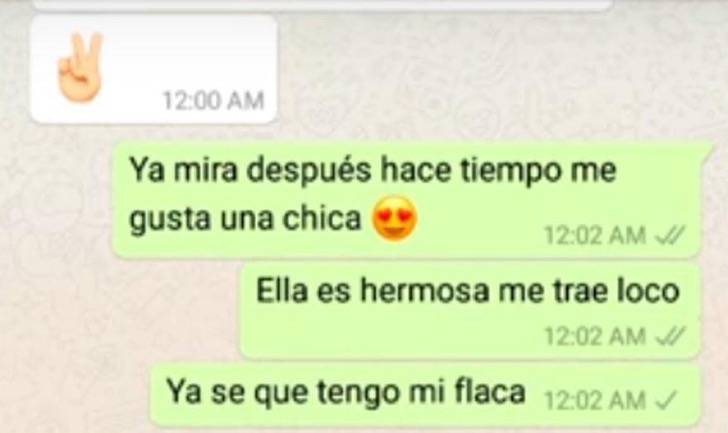Tap the word 'hermosa' in the second green message
Viewport: 728px width, 433px height.
[x=425, y=291]
